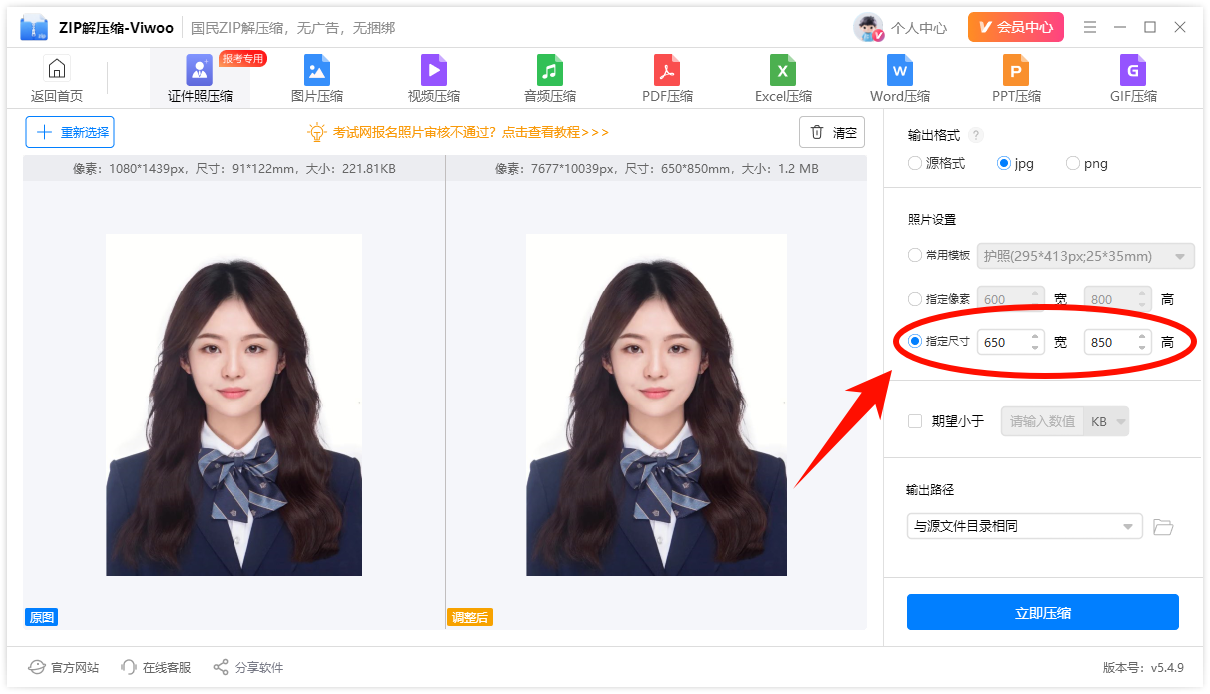Select 源格式 output format radio button
1210x694 pixels.
(x=915, y=163)
